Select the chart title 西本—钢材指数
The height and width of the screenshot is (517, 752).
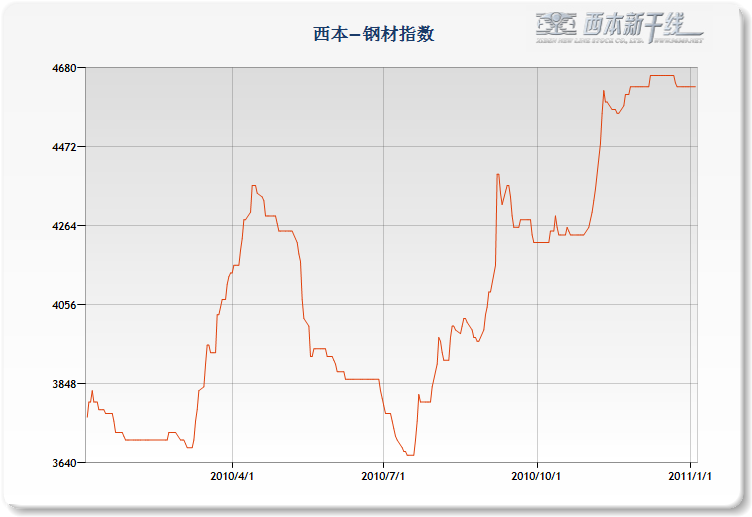coord(374,34)
